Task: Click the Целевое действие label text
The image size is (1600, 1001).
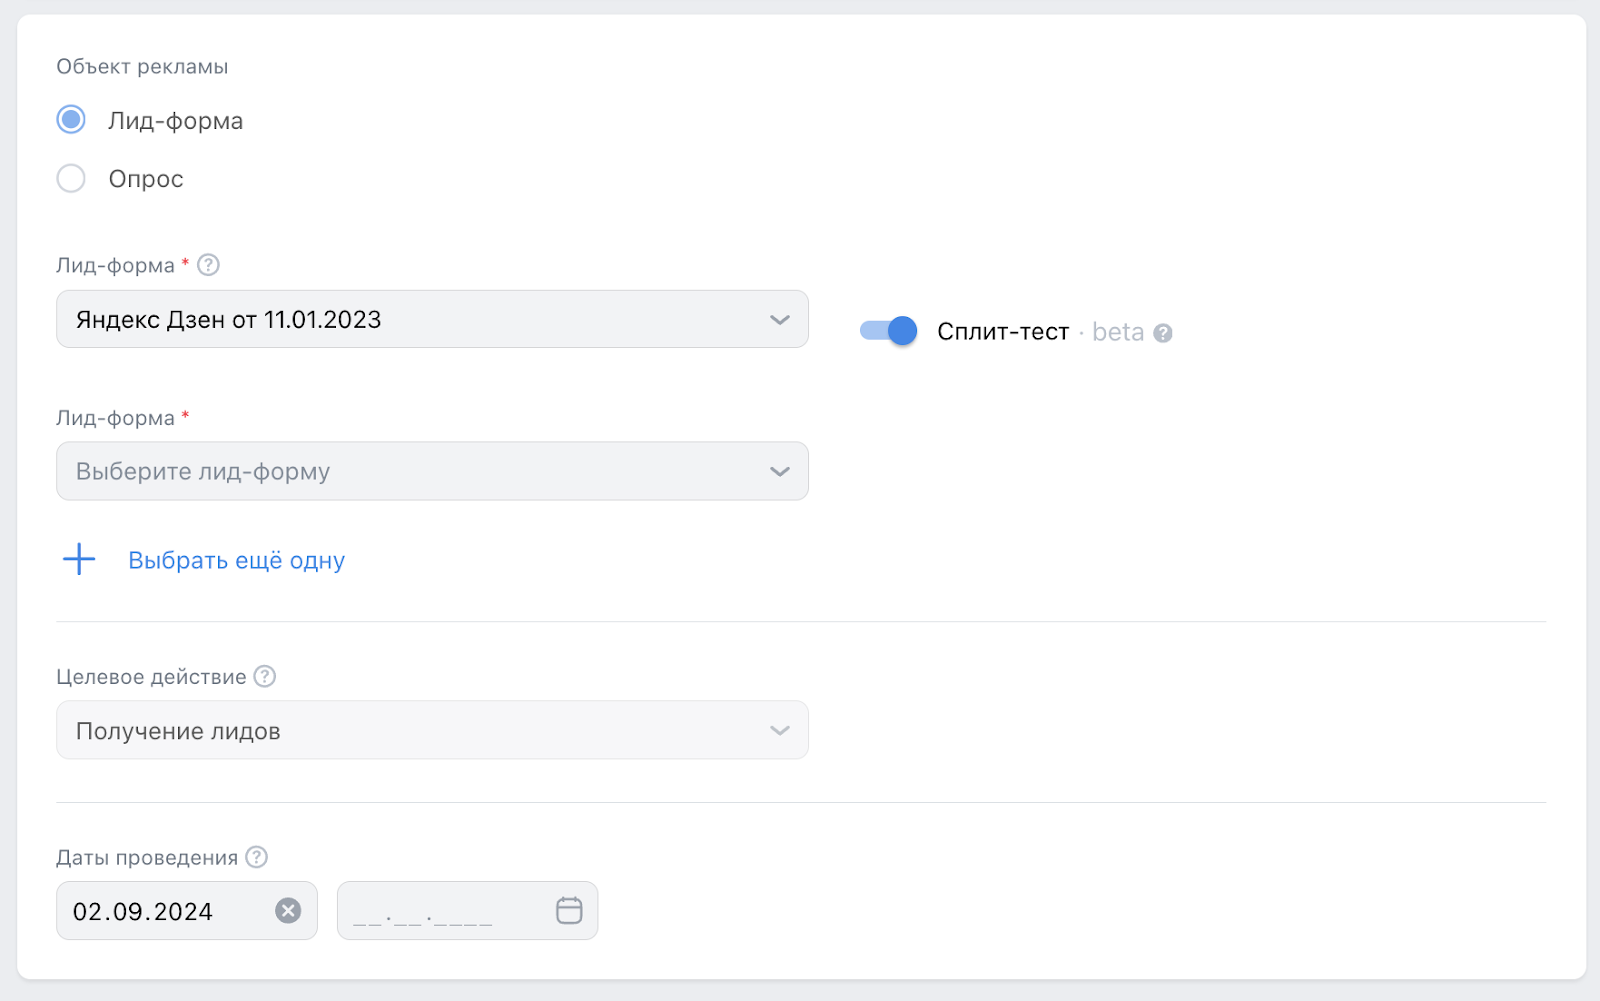Action: (151, 677)
